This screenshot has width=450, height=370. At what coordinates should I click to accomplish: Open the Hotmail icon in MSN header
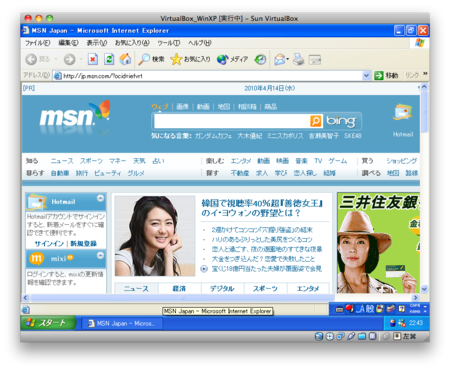point(403,113)
